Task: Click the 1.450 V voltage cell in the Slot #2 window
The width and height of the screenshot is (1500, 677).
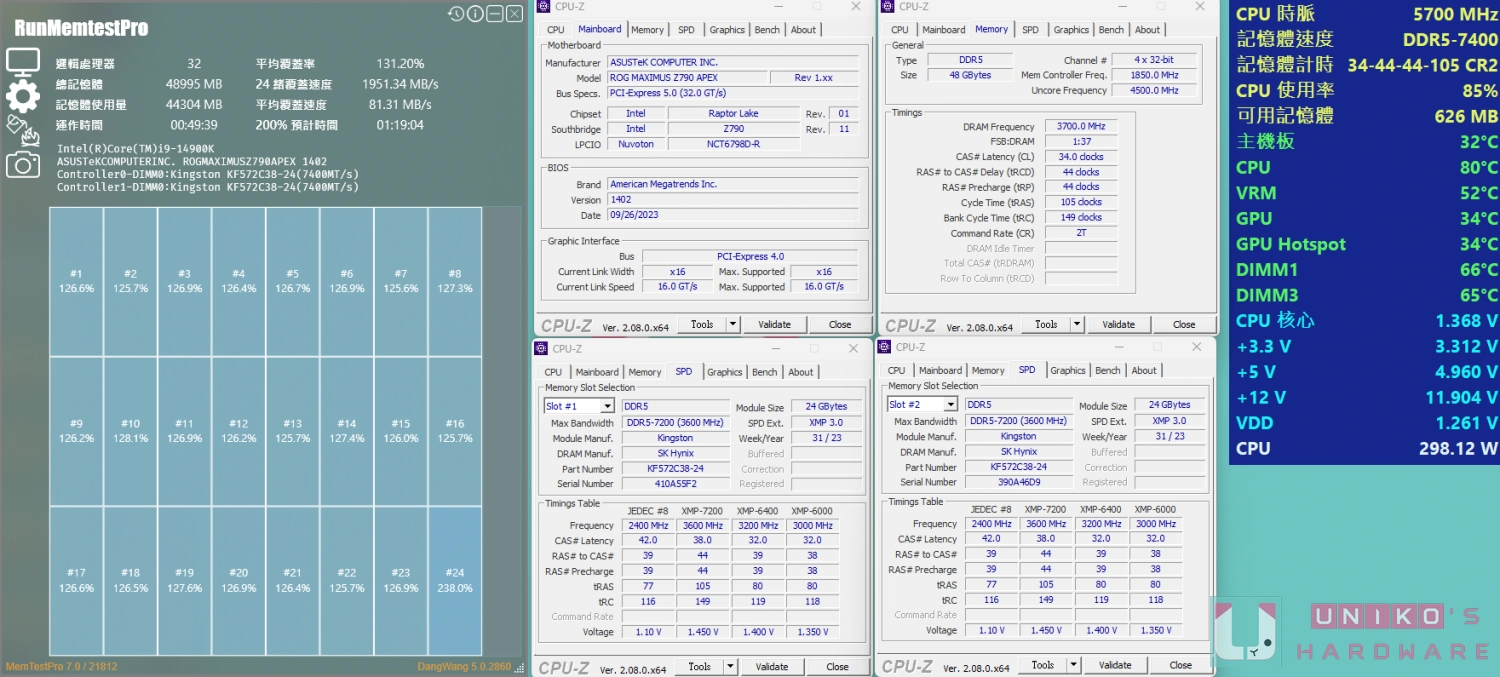Action: 1046,630
